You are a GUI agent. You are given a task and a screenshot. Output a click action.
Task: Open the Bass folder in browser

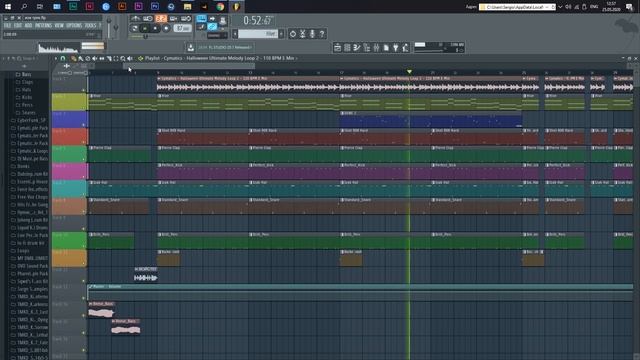(26, 74)
